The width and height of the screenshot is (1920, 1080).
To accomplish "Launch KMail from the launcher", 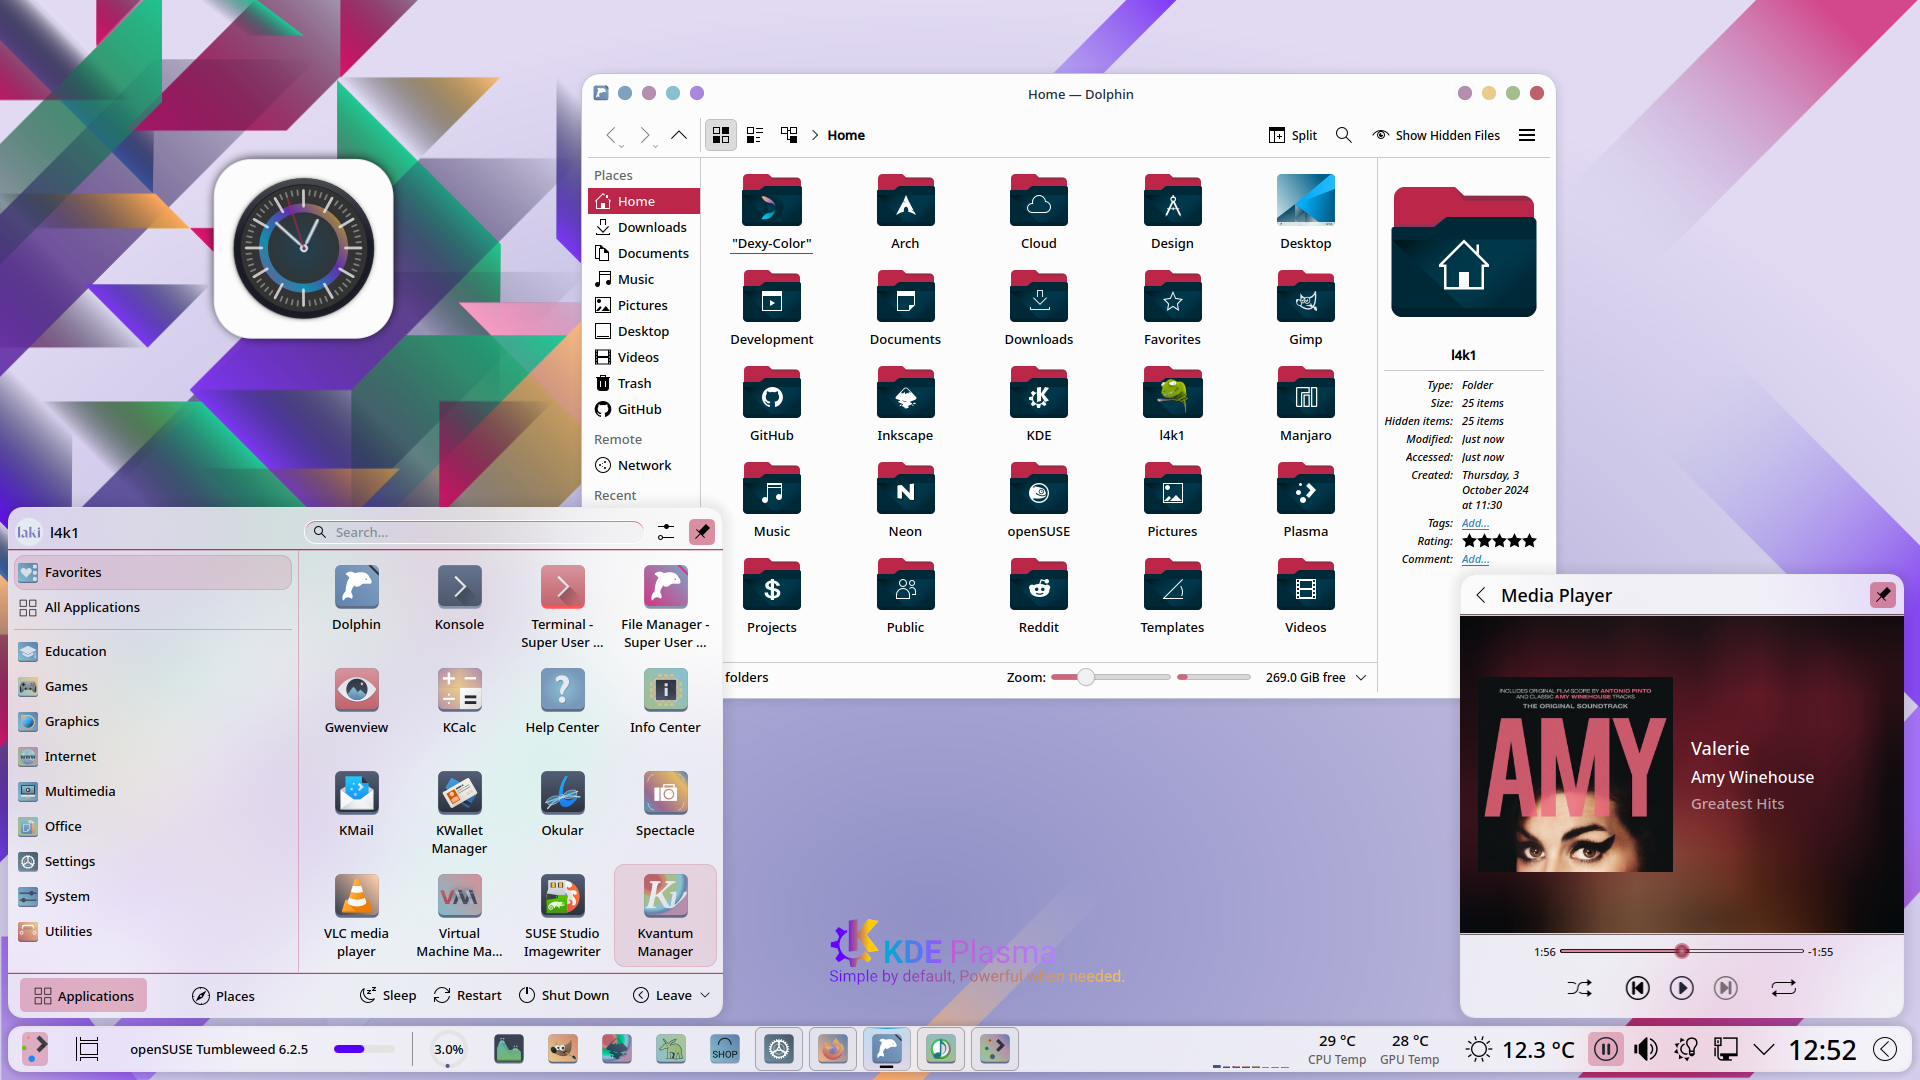I will tap(356, 804).
